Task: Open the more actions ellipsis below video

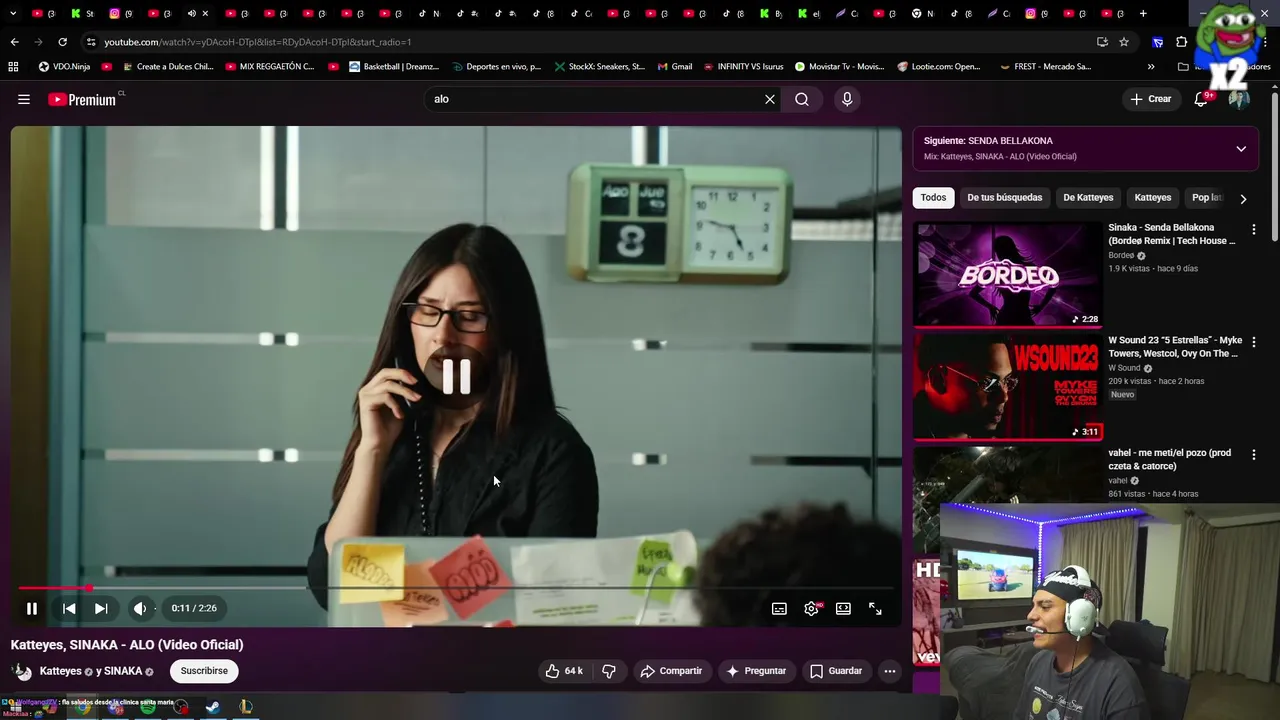Action: pos(890,671)
